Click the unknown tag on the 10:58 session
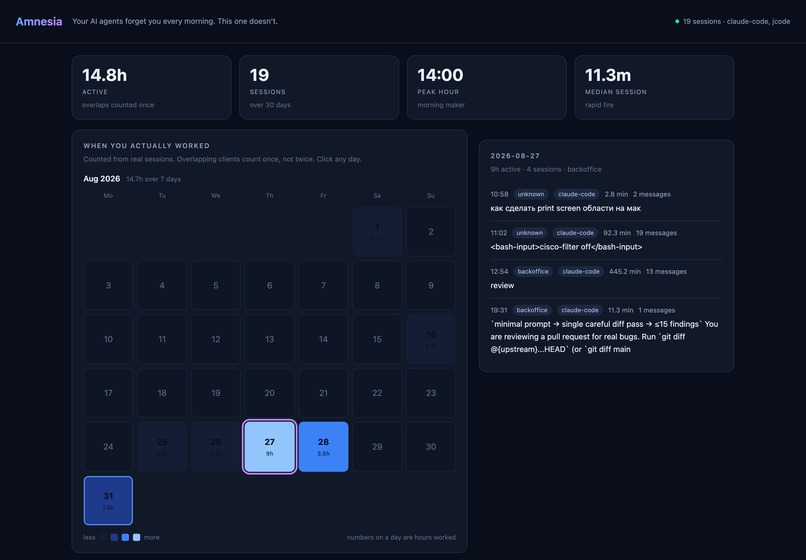 pos(530,194)
